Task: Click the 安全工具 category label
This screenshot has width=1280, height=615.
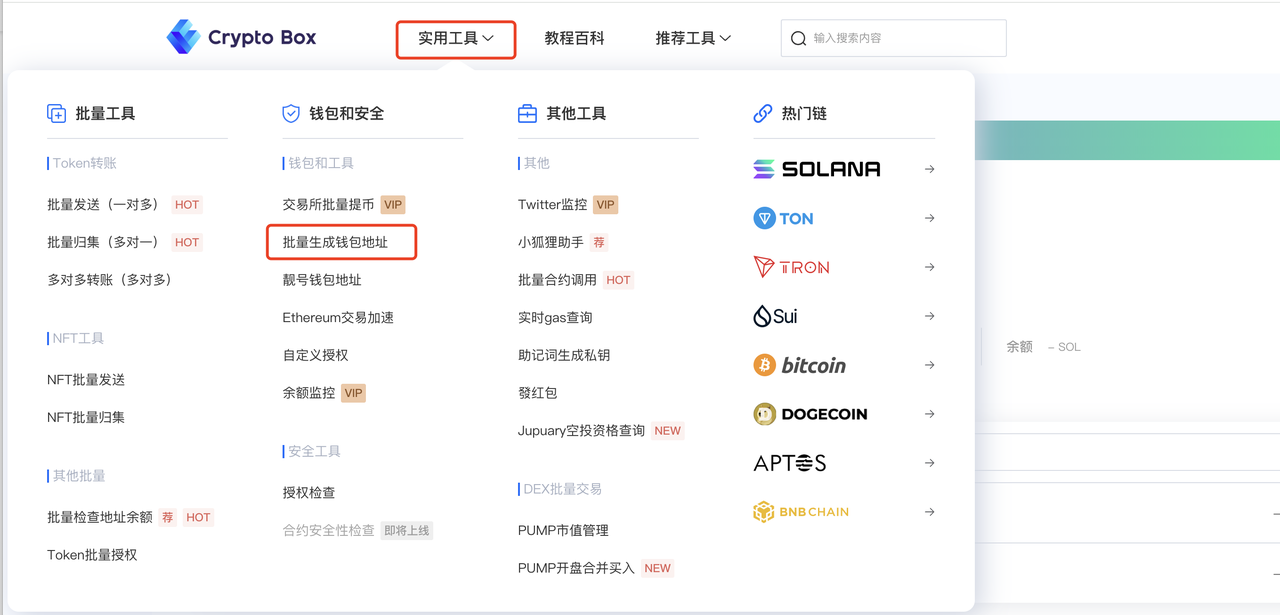Action: point(314,451)
